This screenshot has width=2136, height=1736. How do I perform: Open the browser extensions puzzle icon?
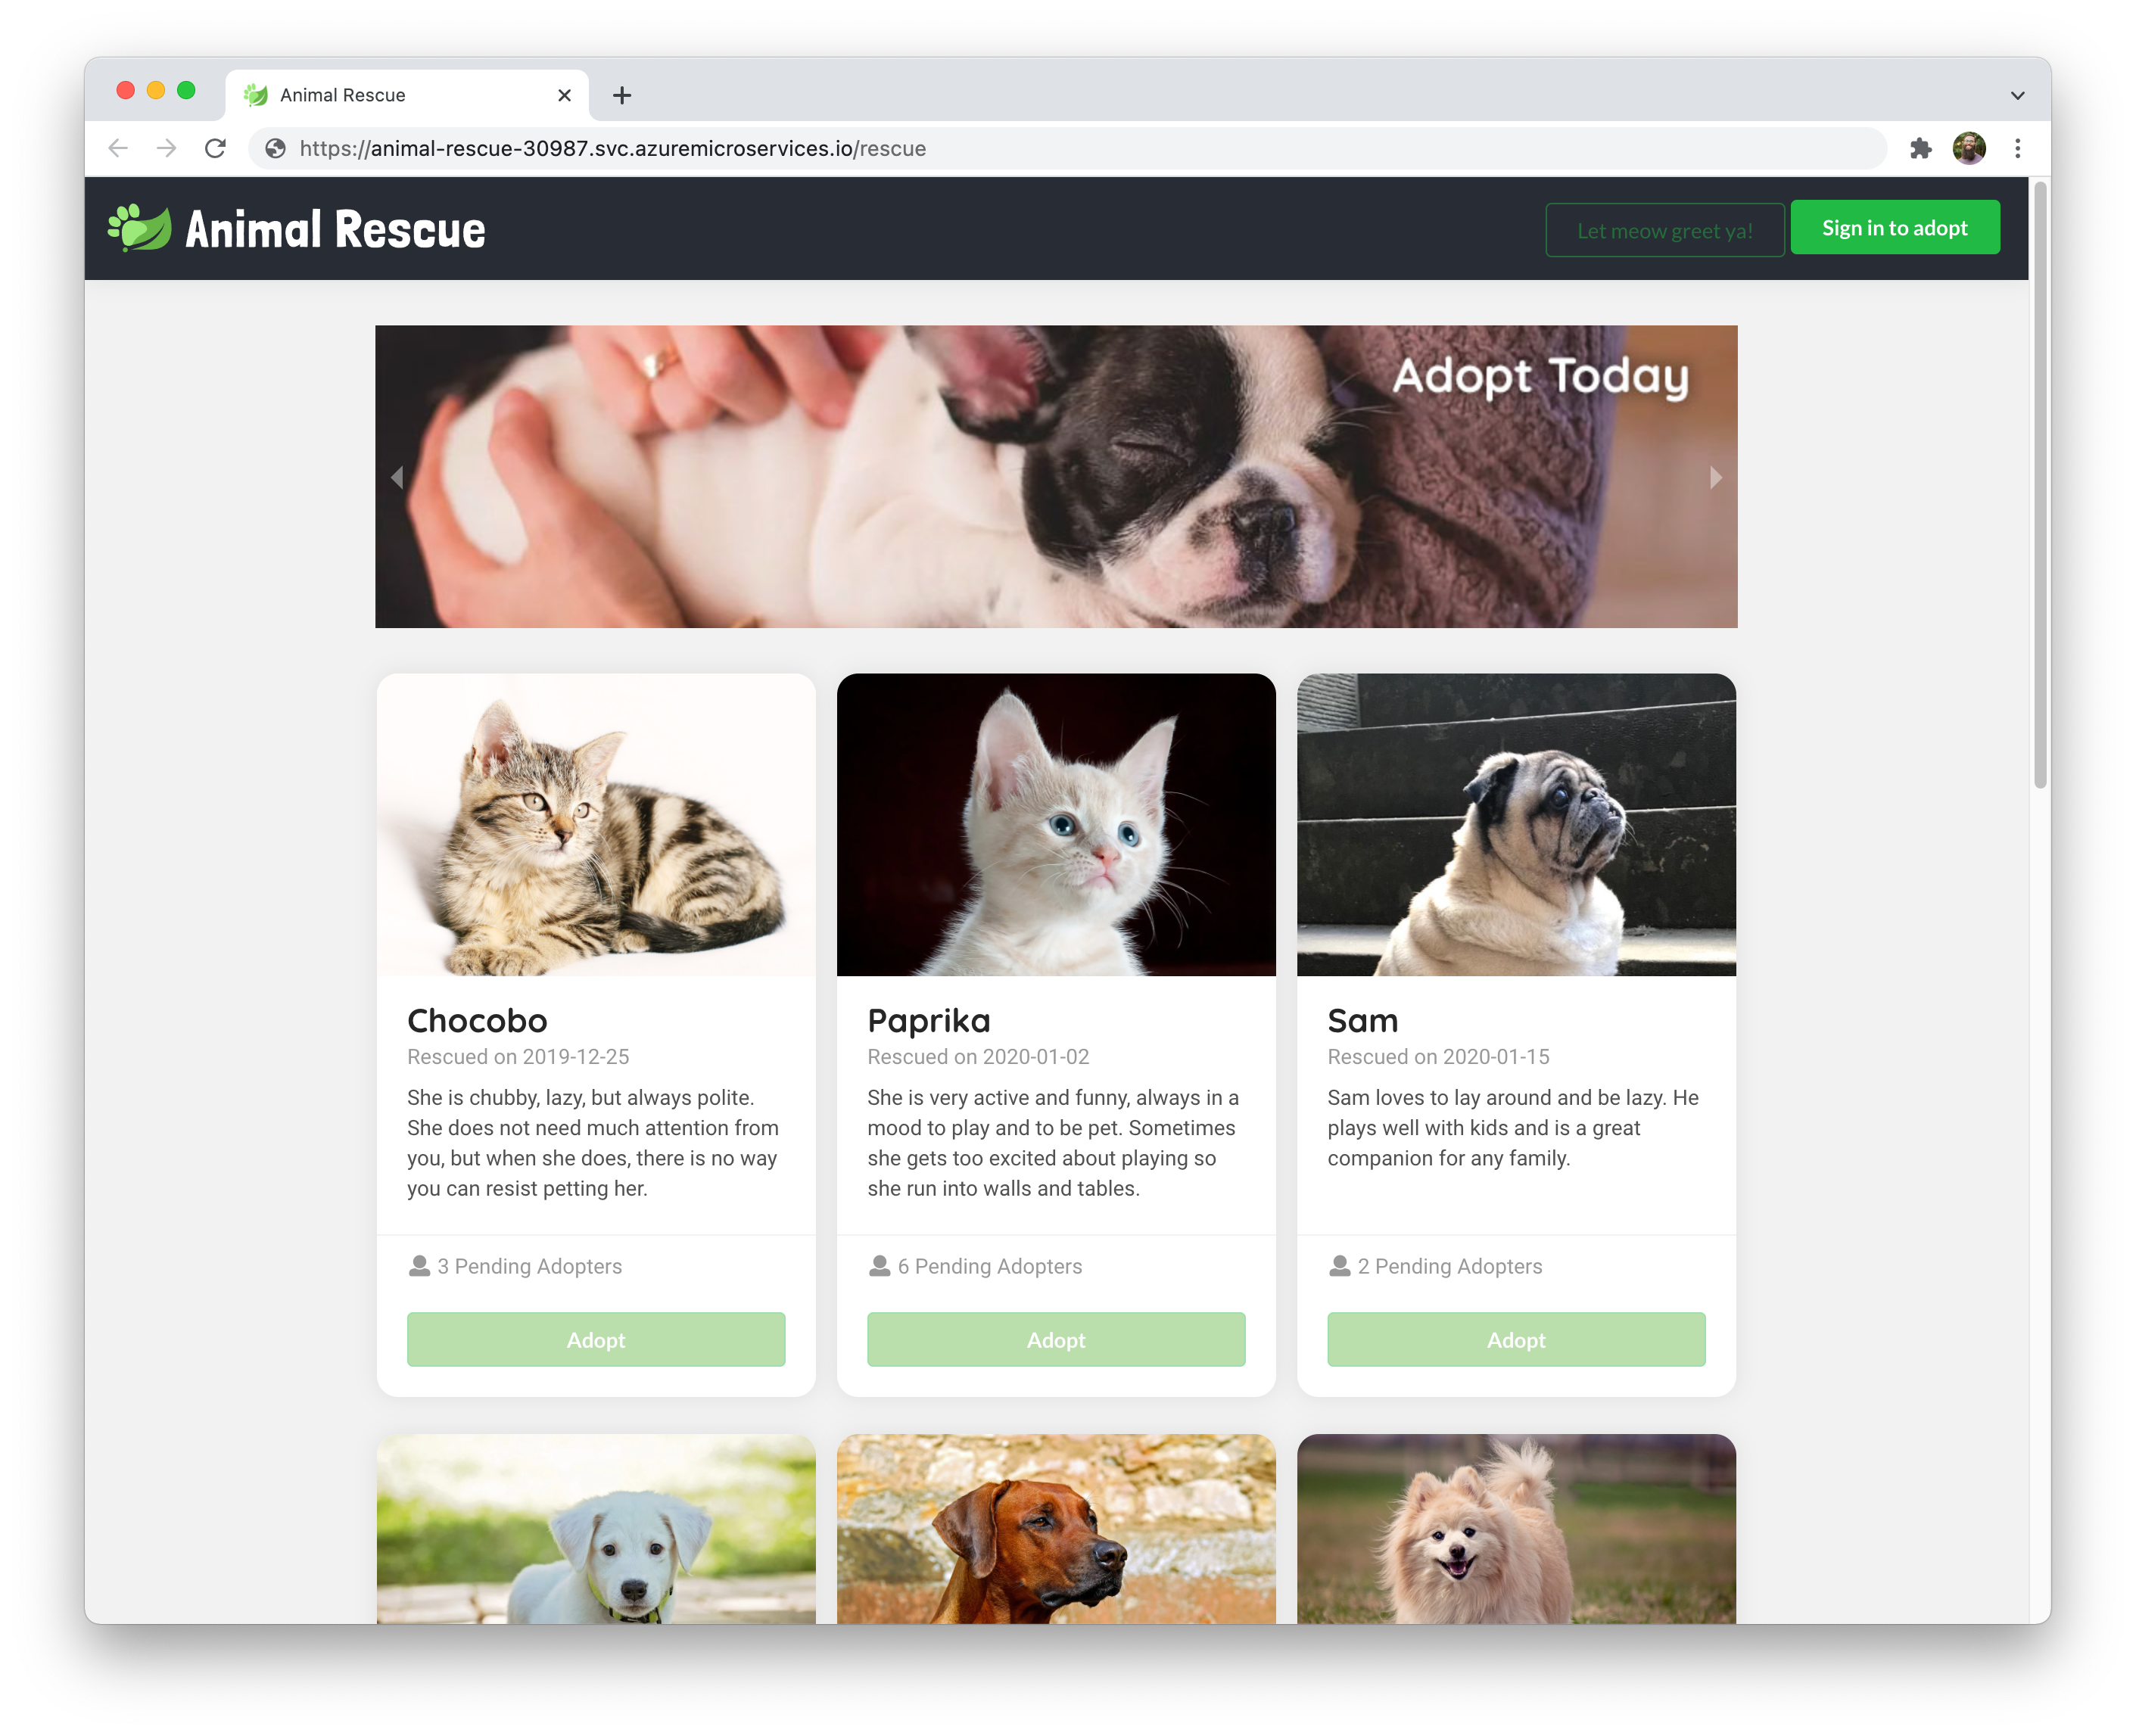pos(1920,149)
